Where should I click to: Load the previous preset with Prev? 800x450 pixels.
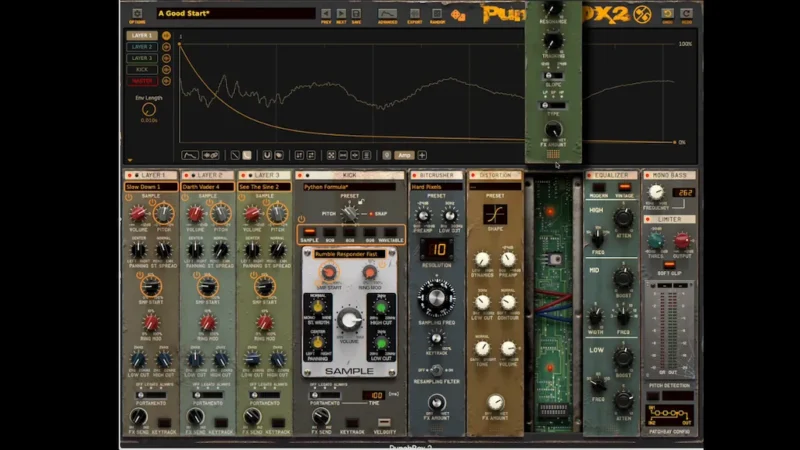(326, 14)
